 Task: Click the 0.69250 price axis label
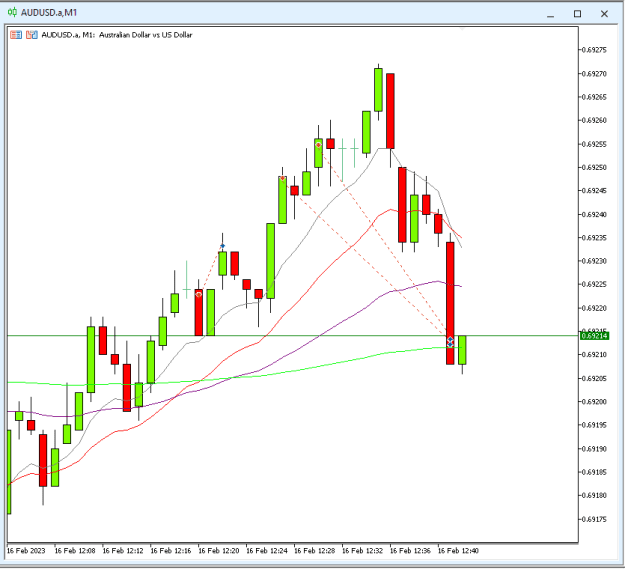[x=594, y=167]
